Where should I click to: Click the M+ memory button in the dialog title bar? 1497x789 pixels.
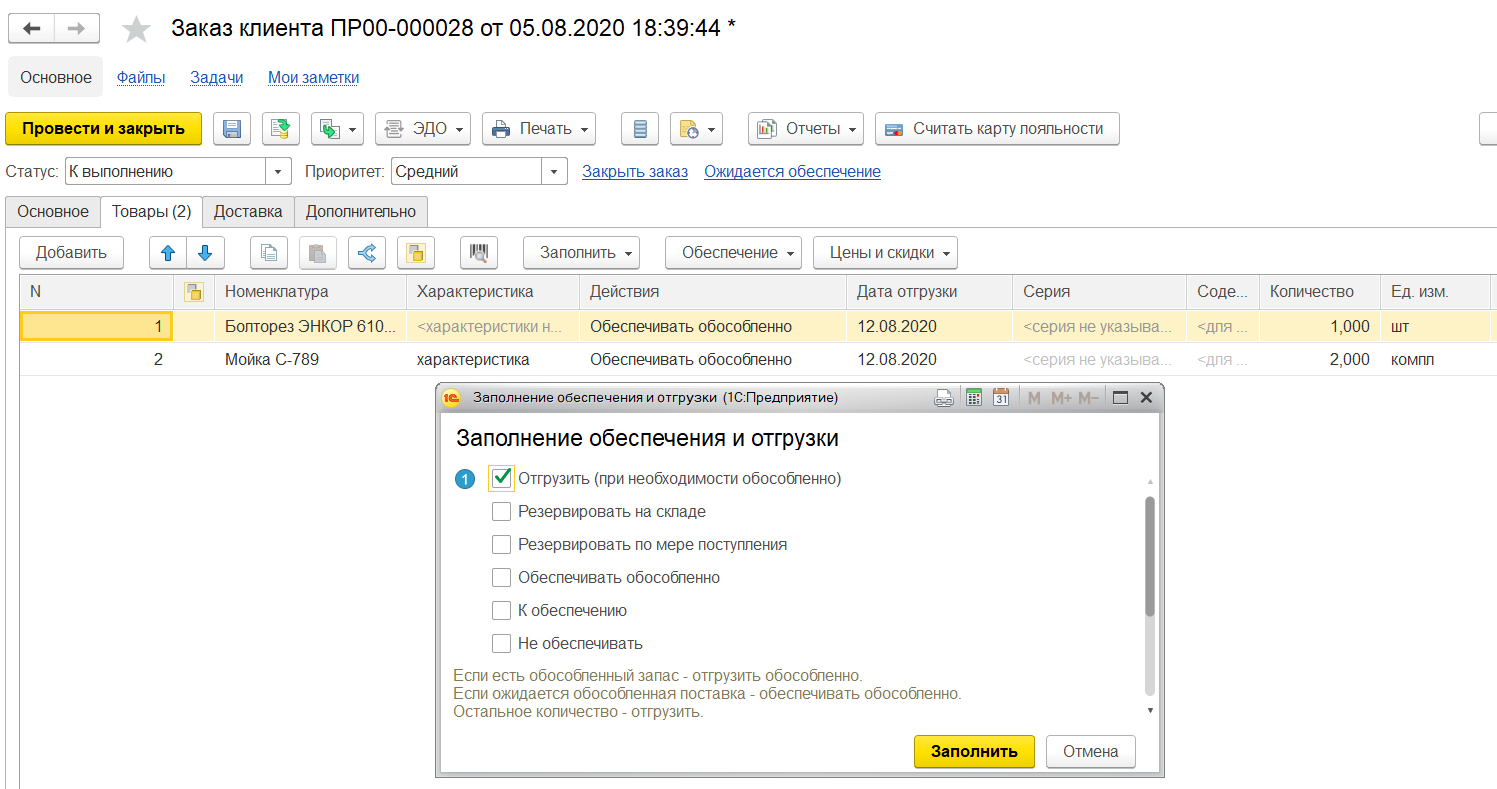pyautogui.click(x=1061, y=398)
